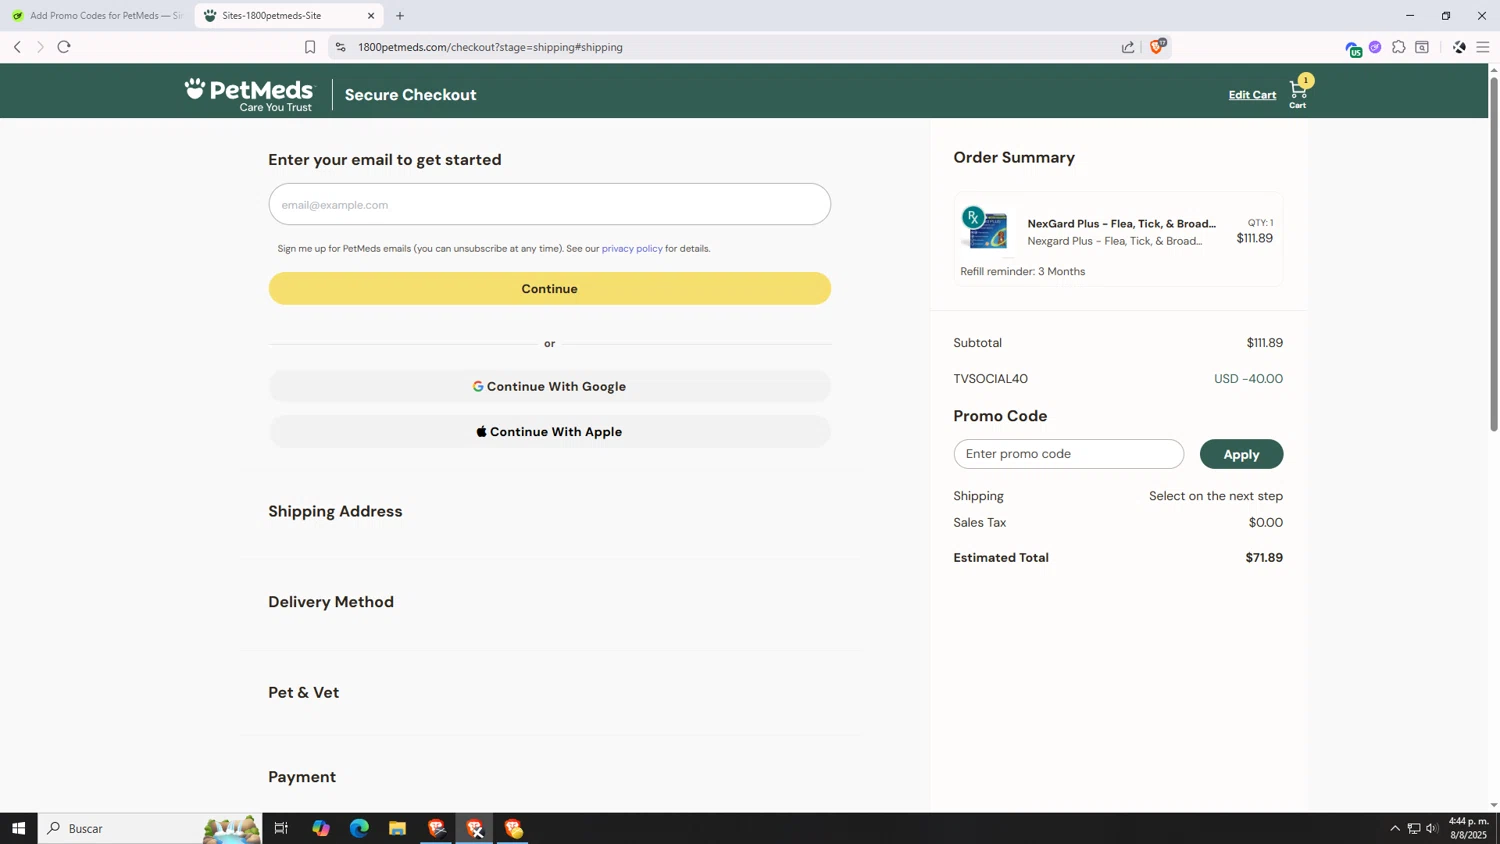Open site information icon in address bar

(x=341, y=47)
